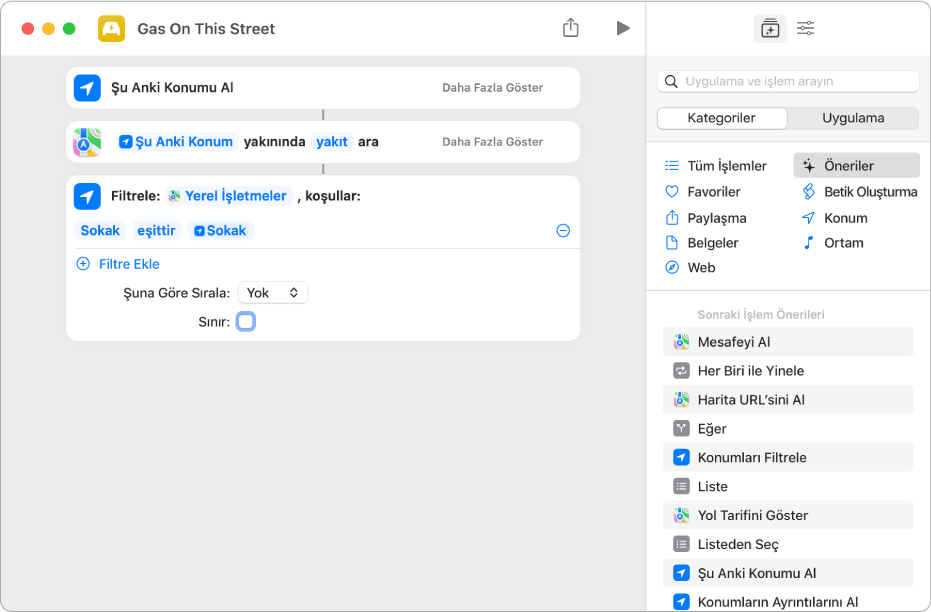Click the yellow Gas On This Street shortcut icon
This screenshot has height=612, width=931.
pos(111,29)
